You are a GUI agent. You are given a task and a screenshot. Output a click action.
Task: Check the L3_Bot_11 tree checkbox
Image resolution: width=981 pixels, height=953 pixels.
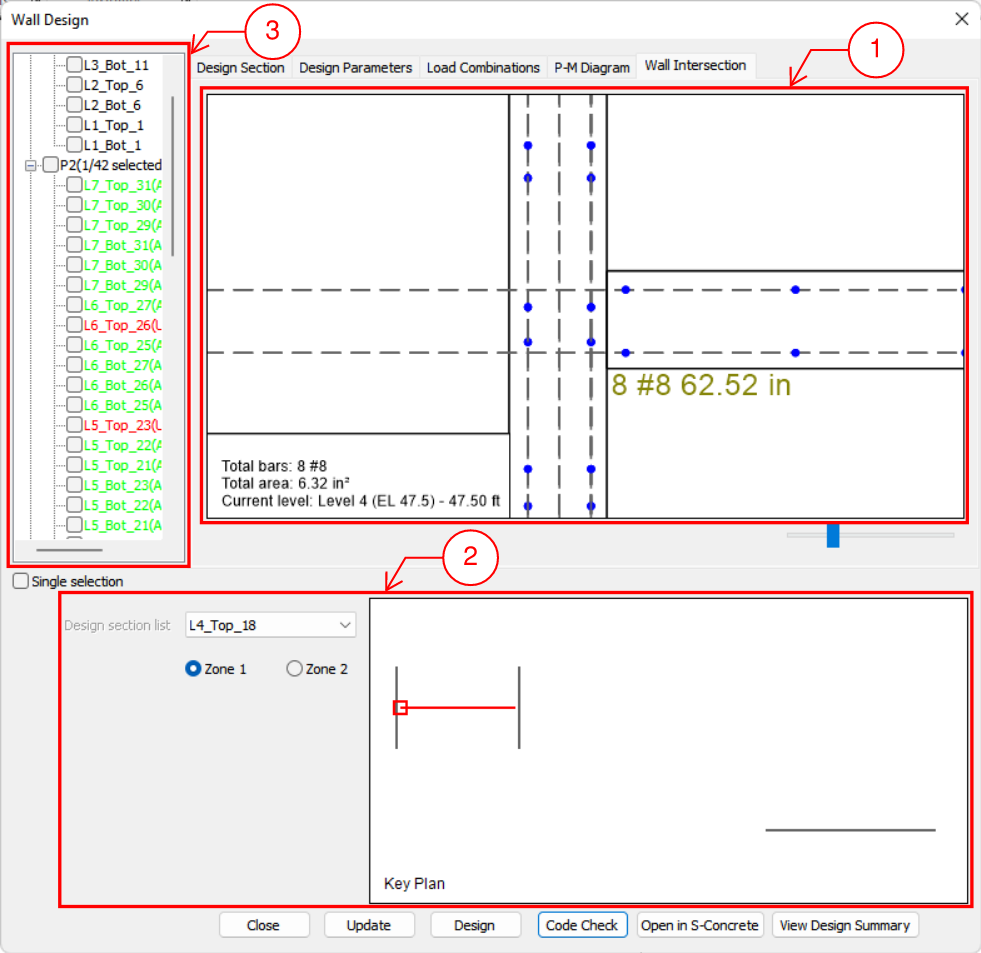74,65
